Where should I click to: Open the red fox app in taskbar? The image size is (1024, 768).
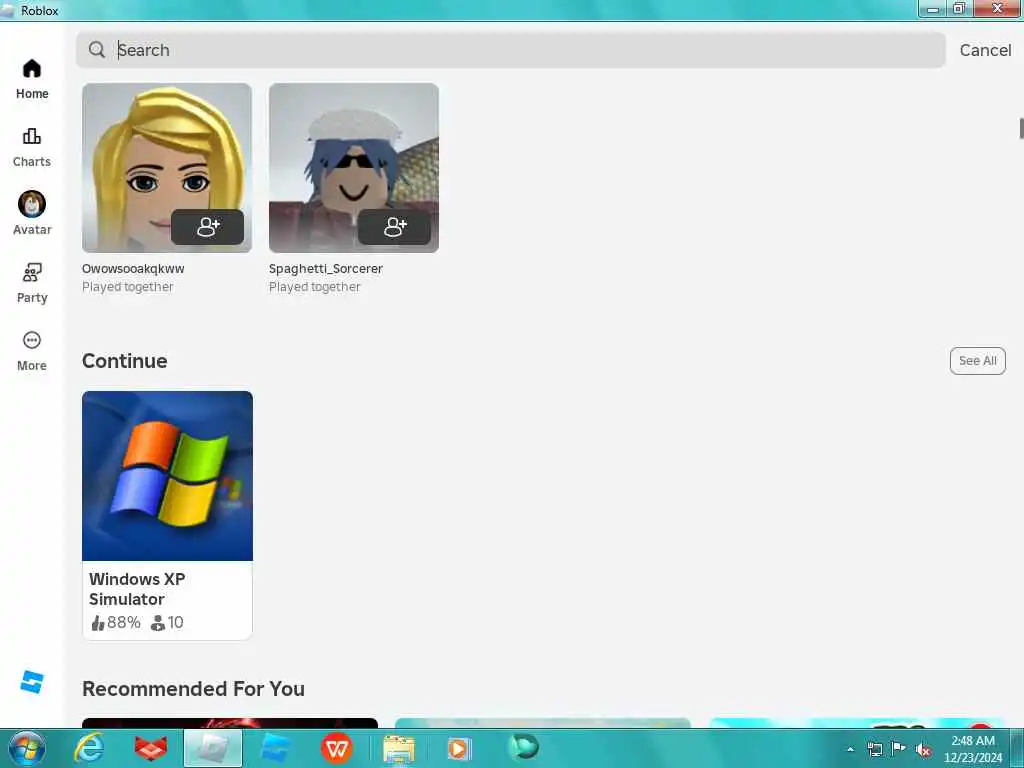[151, 748]
